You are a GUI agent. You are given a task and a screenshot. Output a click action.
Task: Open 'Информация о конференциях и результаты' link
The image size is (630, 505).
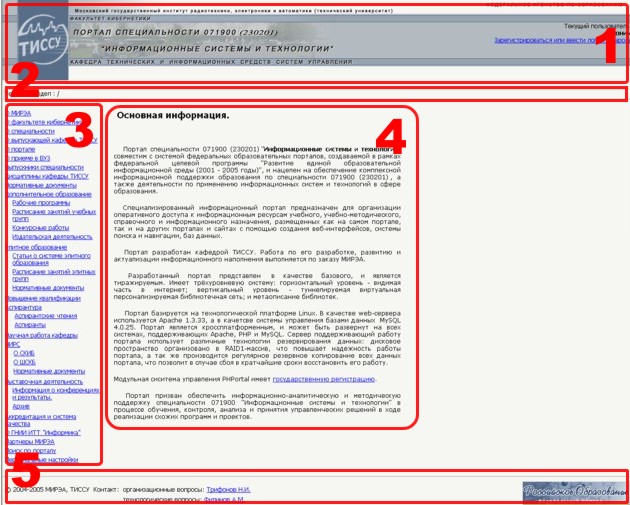click(55, 394)
